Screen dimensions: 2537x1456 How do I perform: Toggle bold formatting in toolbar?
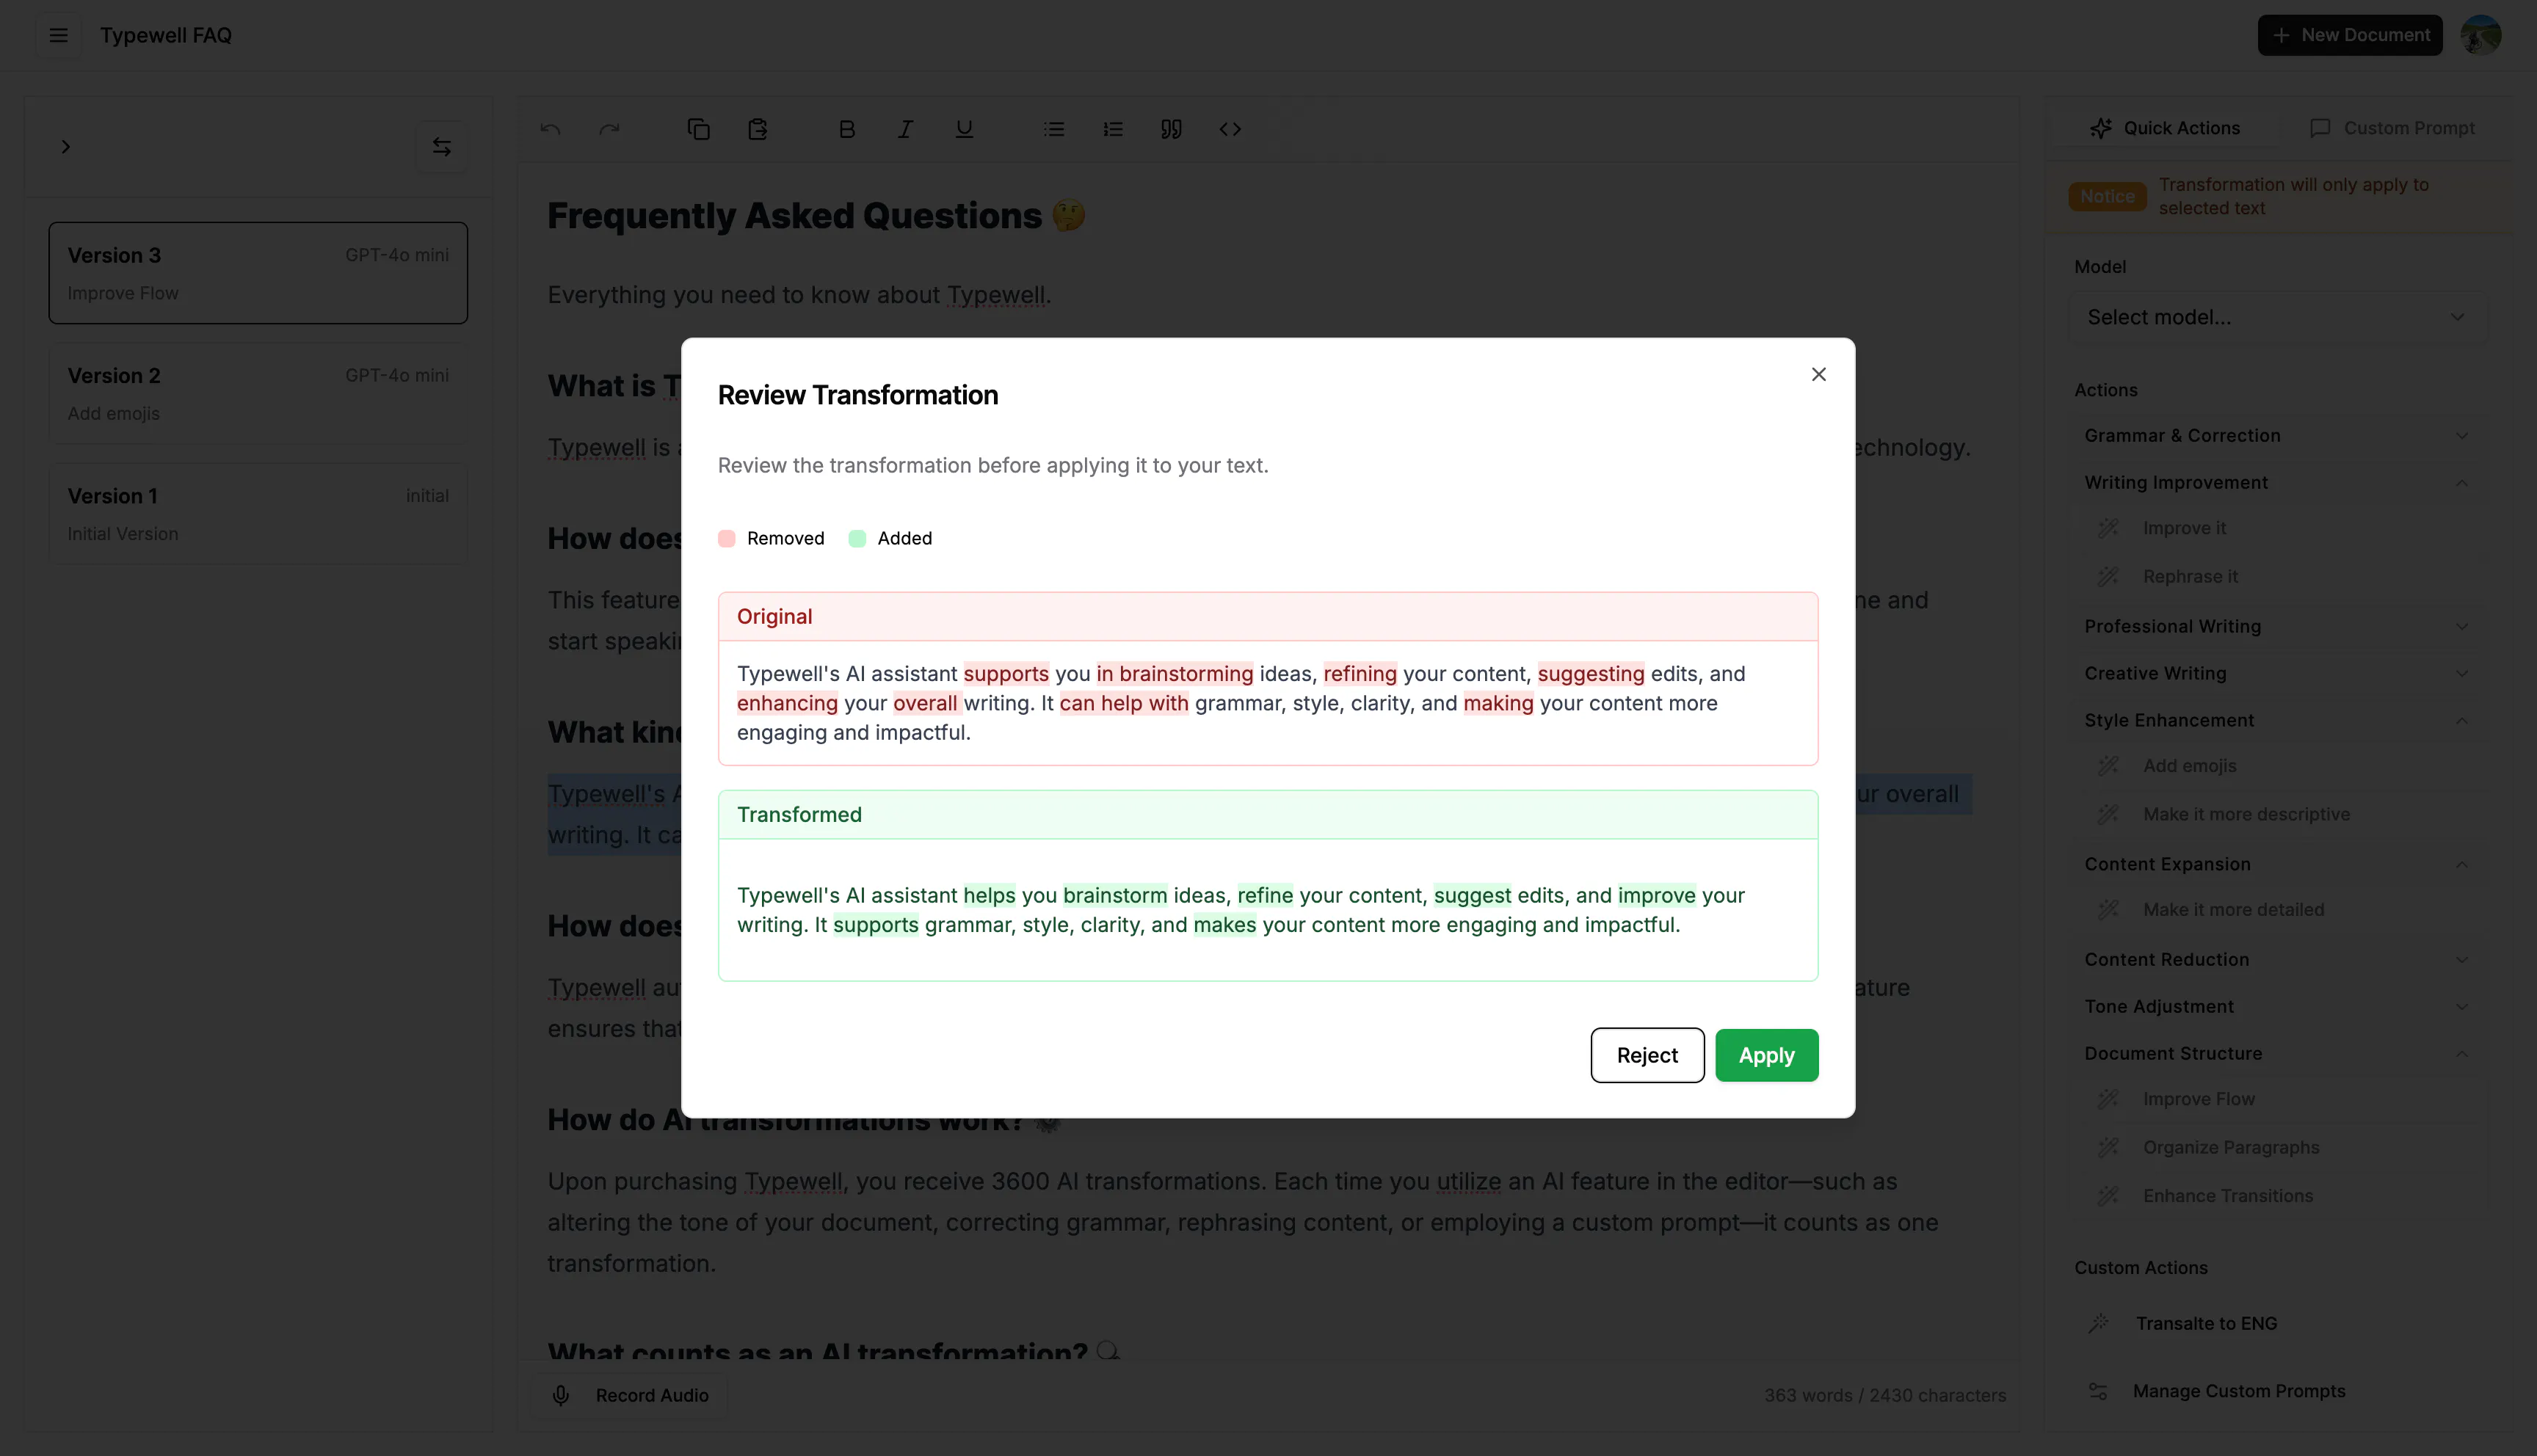click(846, 129)
